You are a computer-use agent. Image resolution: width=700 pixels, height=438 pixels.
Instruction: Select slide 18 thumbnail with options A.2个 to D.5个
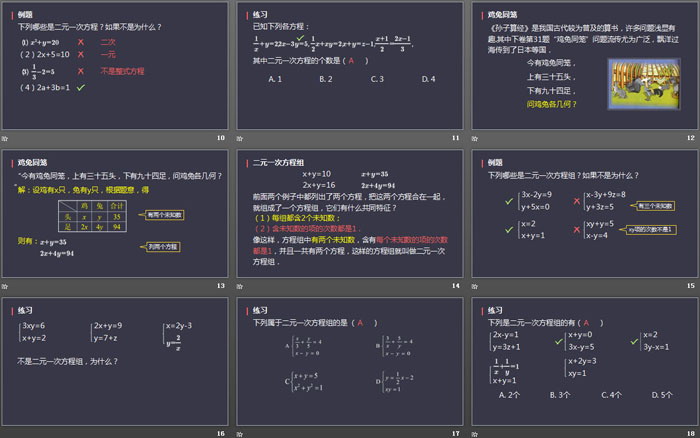tap(585, 362)
